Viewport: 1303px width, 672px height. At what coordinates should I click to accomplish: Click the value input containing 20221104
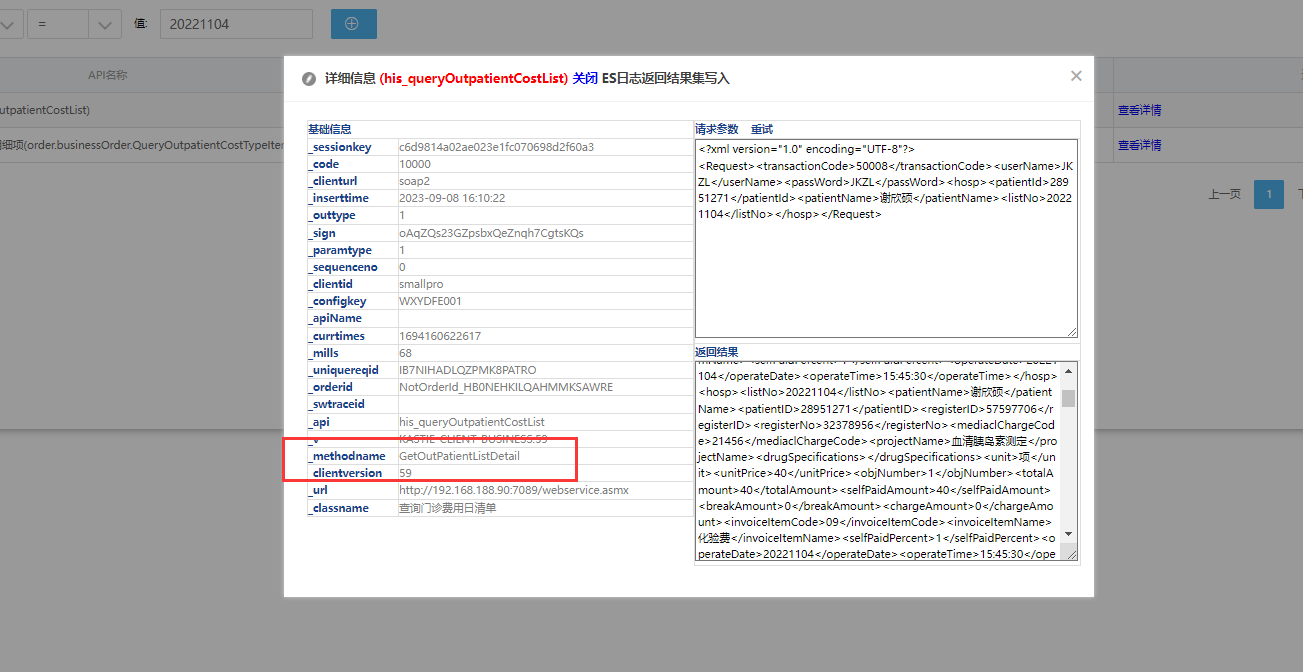[236, 24]
